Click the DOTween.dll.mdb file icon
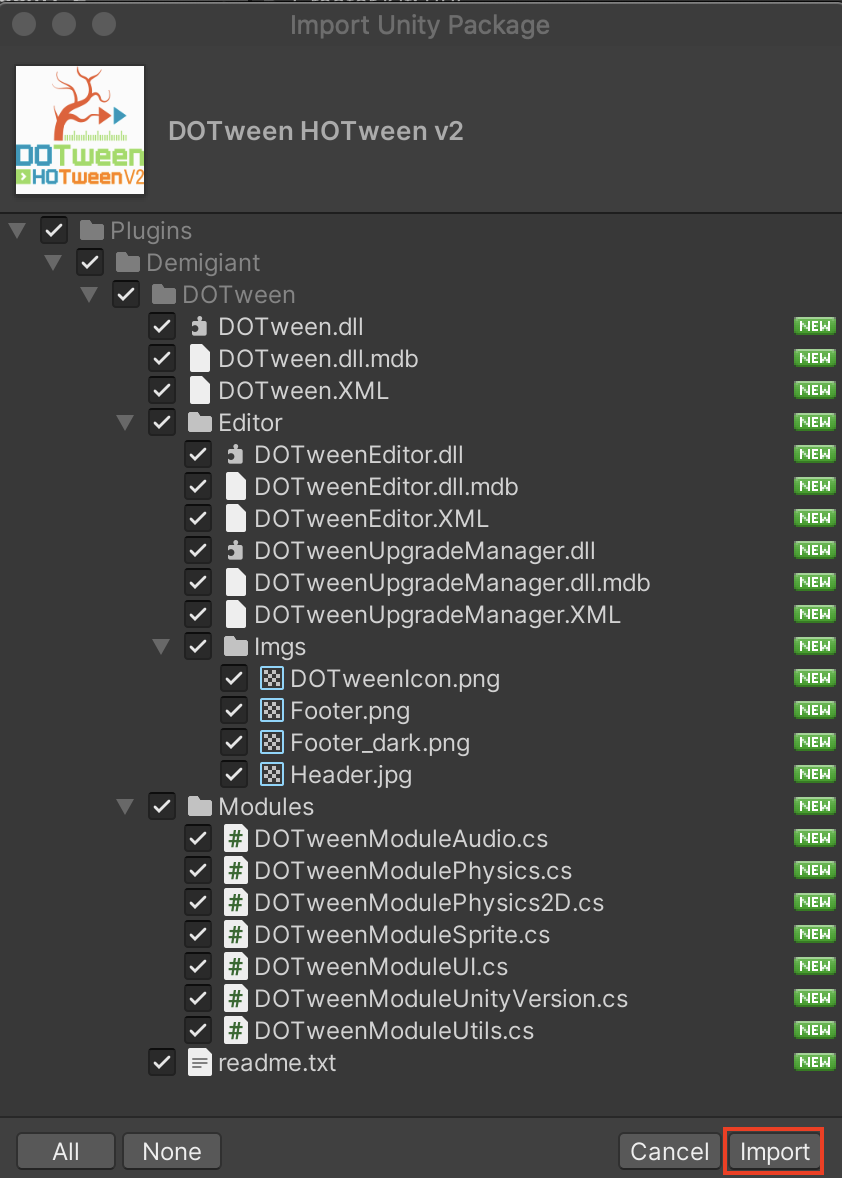The height and width of the screenshot is (1178, 842). pos(199,358)
